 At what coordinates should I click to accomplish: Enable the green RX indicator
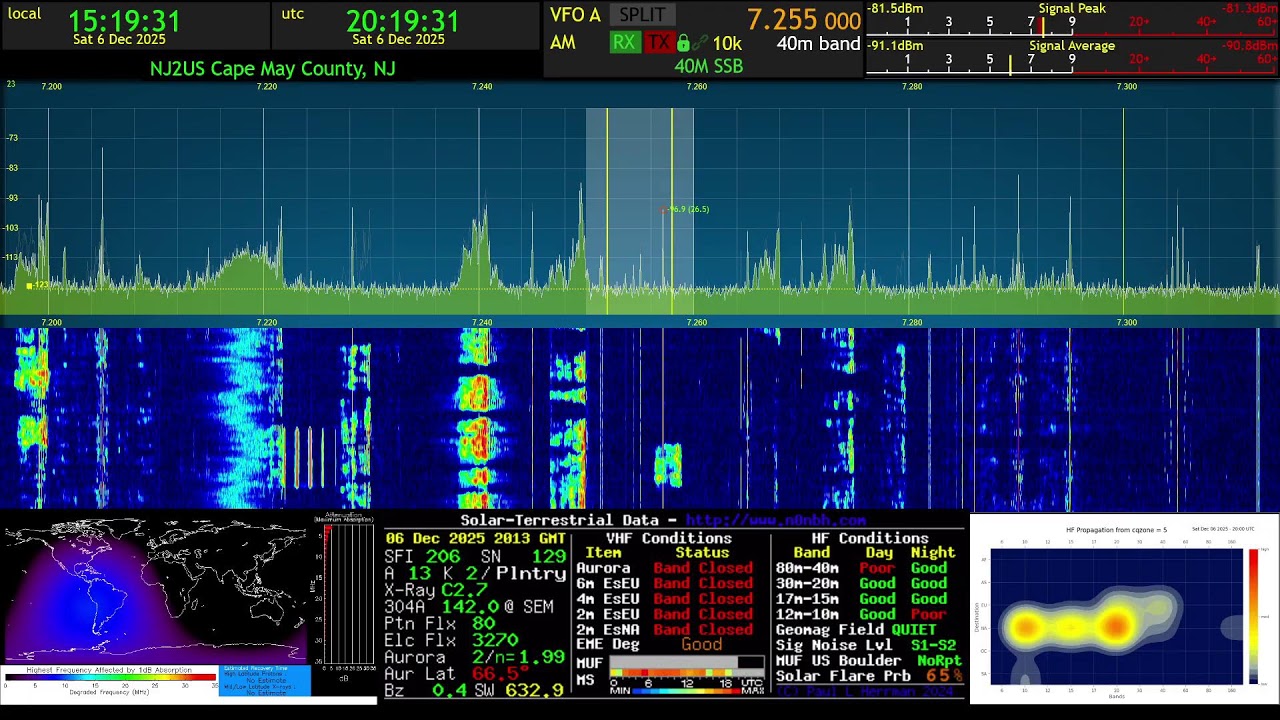[624, 43]
